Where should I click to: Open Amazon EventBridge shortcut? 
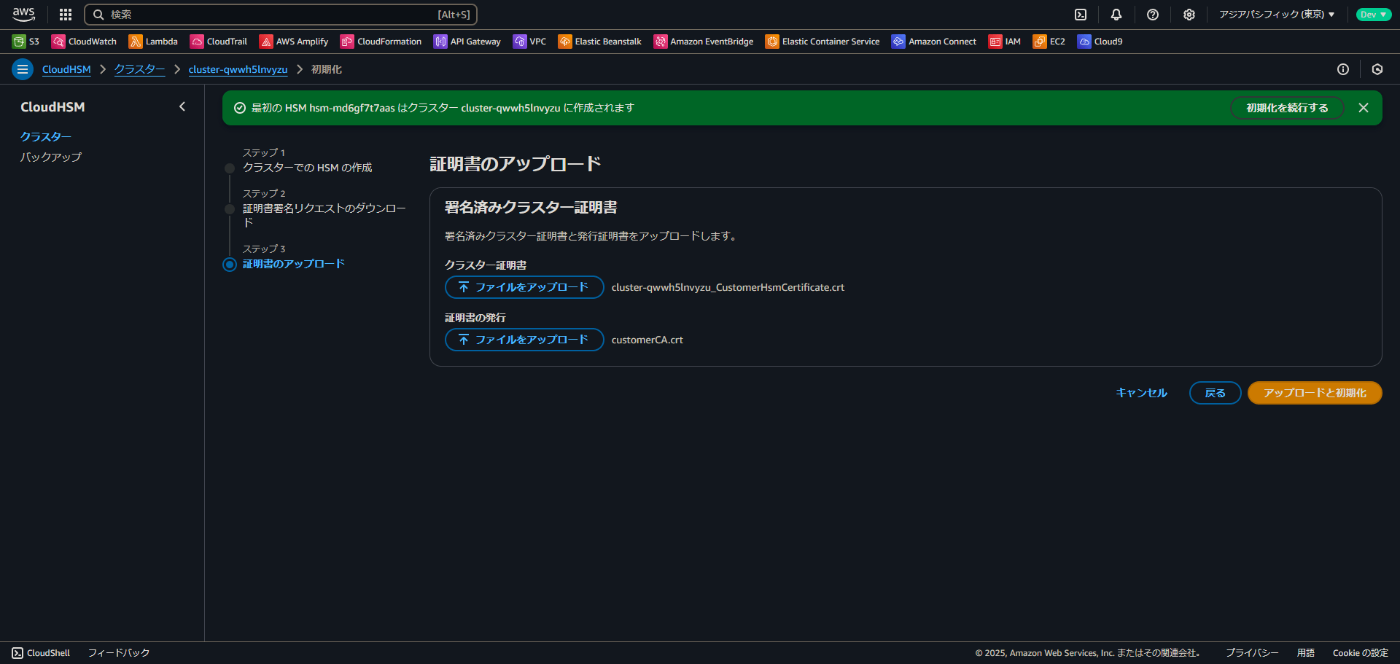pos(704,42)
